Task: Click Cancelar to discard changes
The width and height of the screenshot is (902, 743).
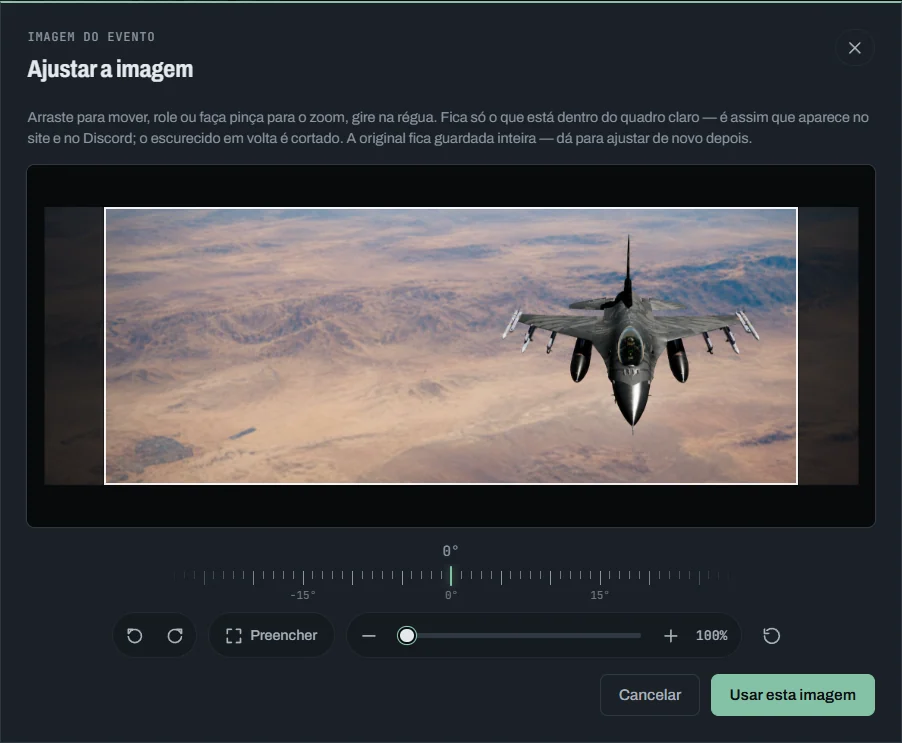Action: [649, 695]
